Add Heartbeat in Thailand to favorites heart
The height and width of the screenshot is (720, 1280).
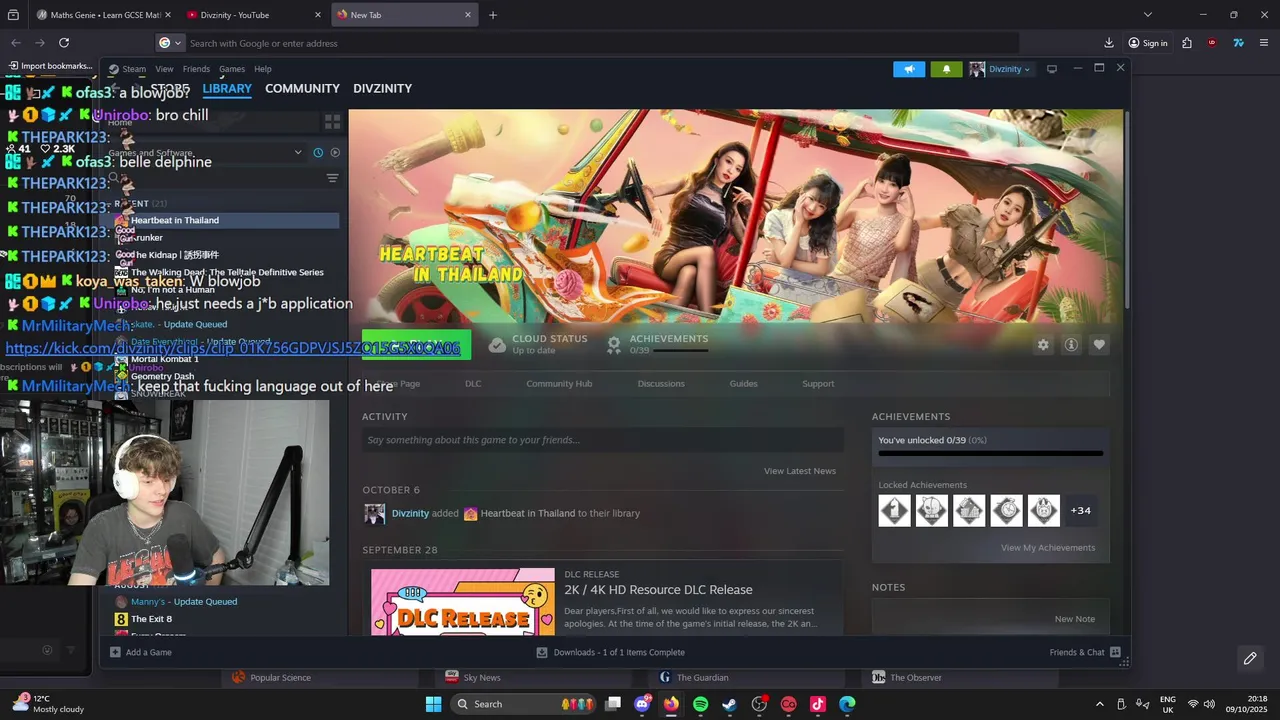tap(1099, 344)
